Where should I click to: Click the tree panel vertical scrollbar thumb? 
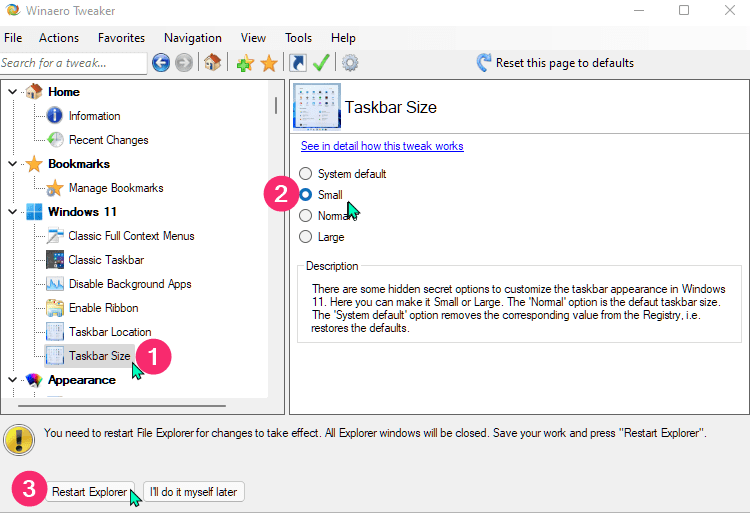pos(276,105)
